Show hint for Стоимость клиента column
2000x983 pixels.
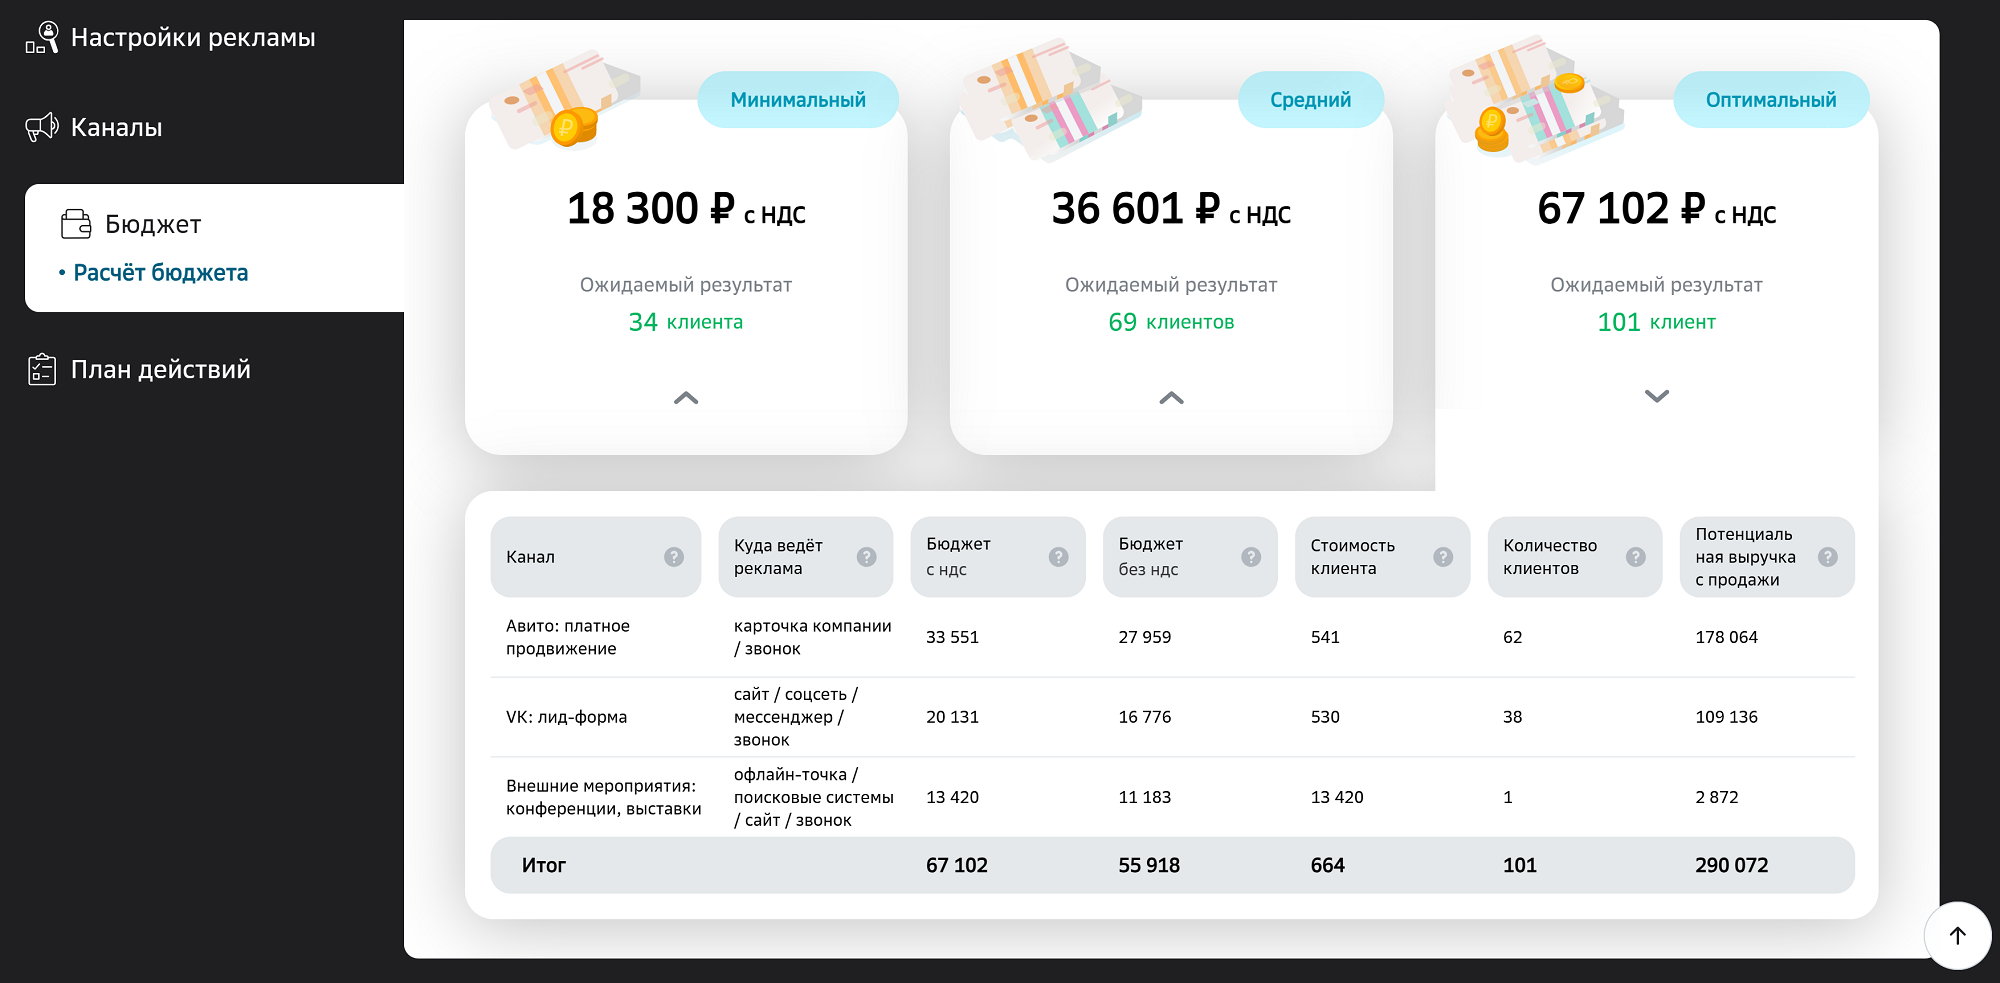pyautogui.click(x=1443, y=557)
